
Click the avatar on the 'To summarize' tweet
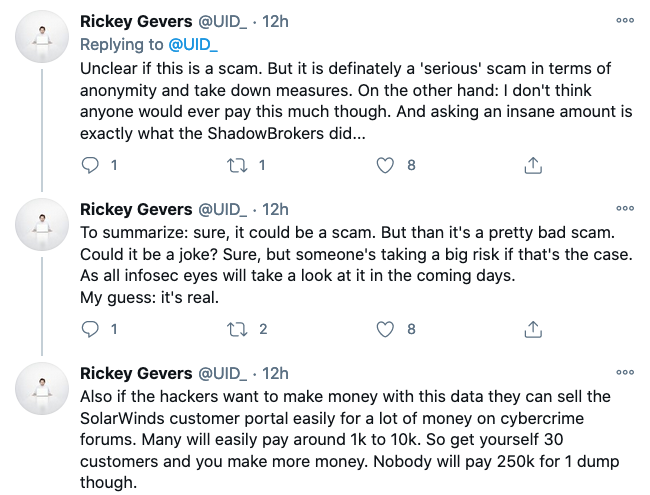[x=41, y=225]
